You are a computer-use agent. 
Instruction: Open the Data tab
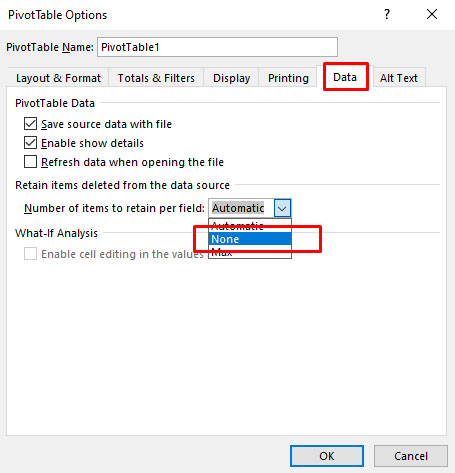click(345, 77)
